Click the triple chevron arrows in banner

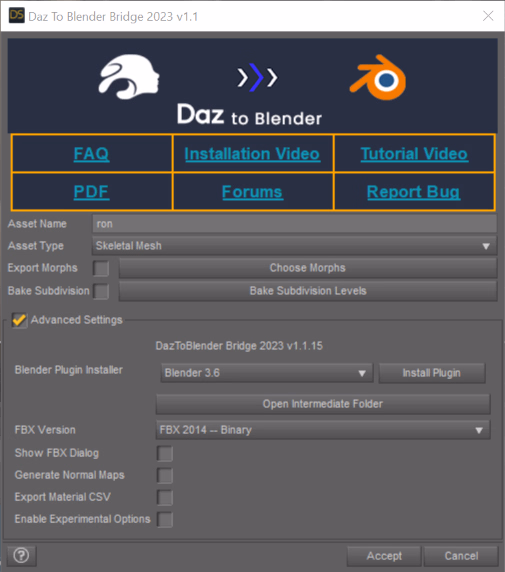[257, 77]
